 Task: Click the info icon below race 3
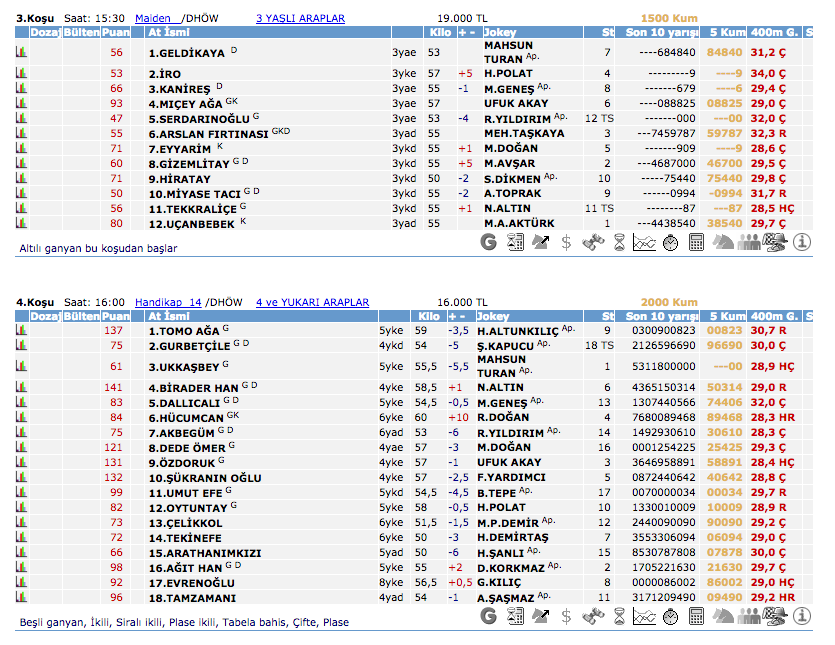click(802, 242)
